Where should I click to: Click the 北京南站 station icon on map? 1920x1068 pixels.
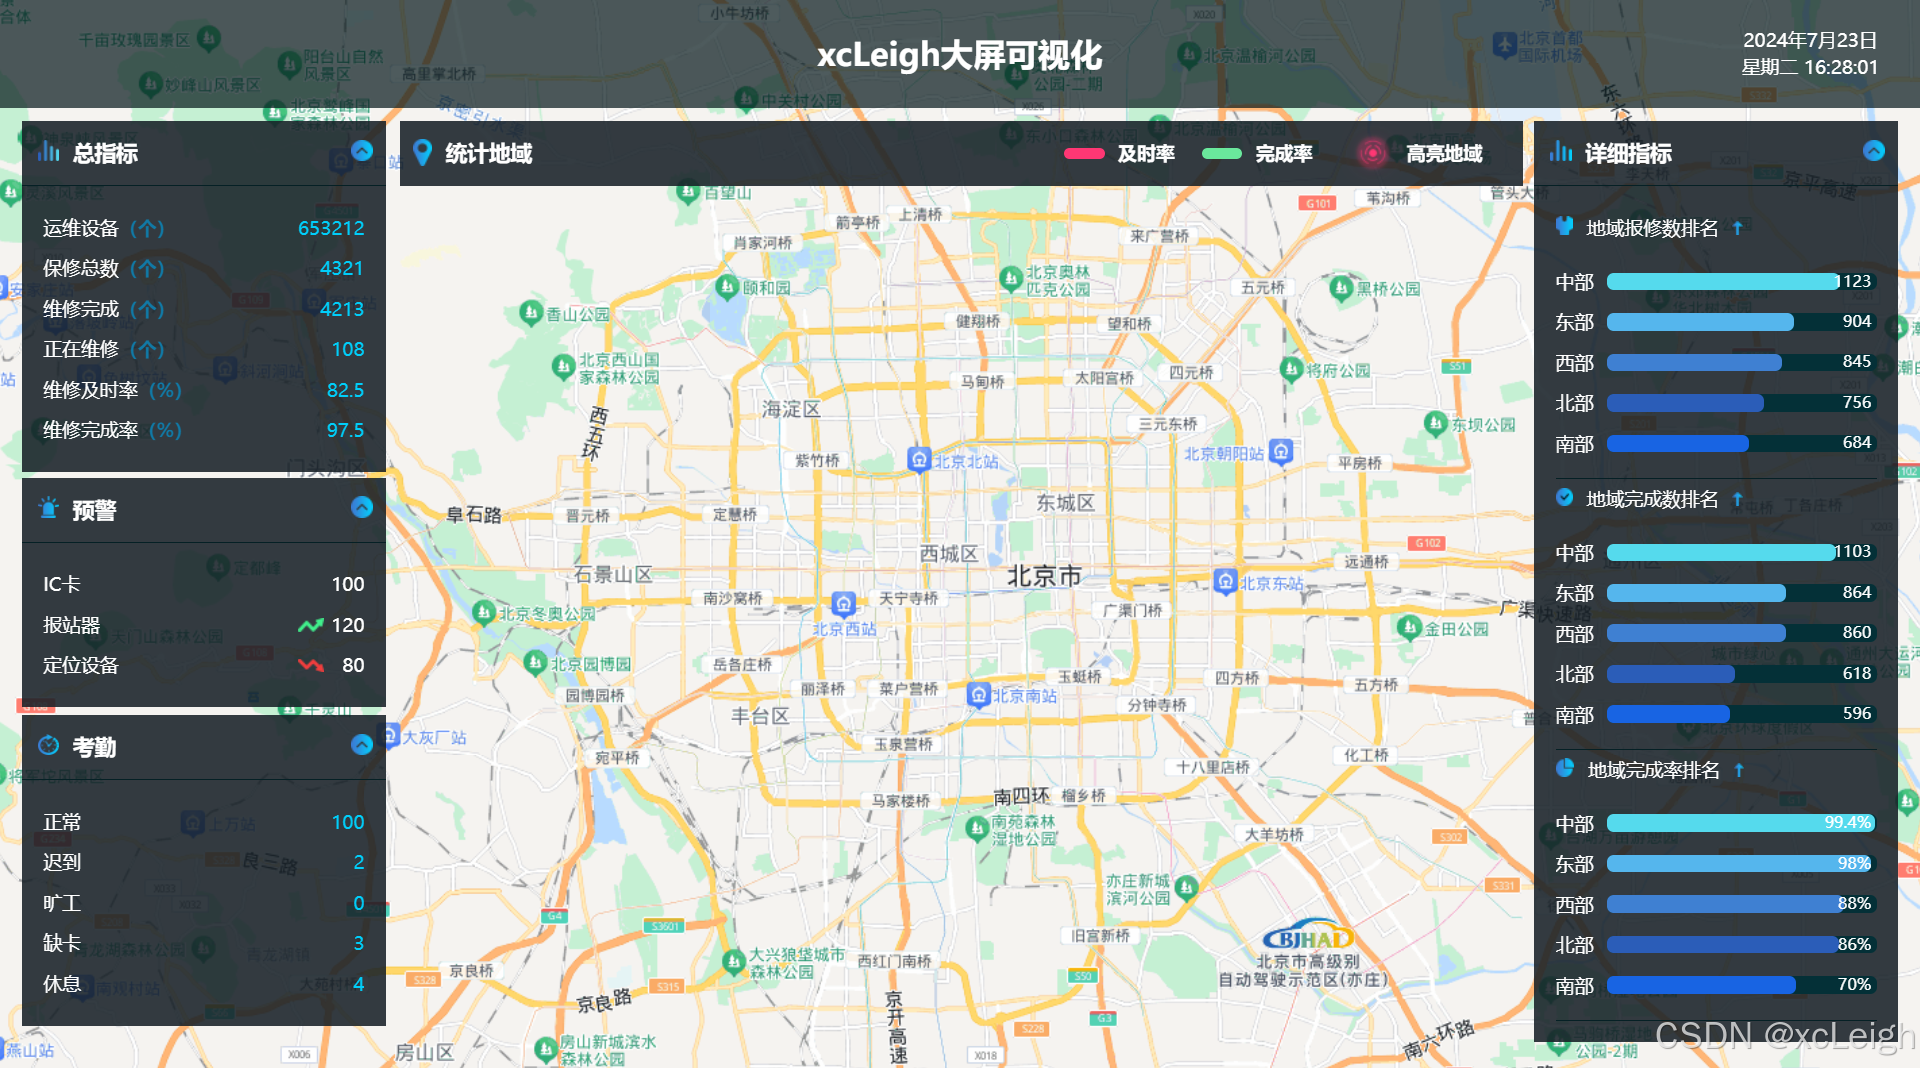[x=978, y=695]
